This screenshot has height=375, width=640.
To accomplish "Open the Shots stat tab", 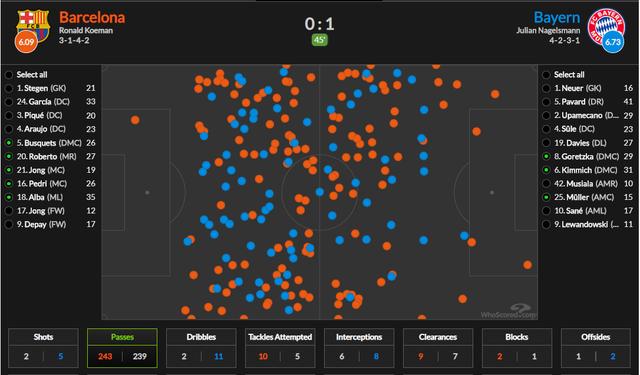I will (43, 348).
